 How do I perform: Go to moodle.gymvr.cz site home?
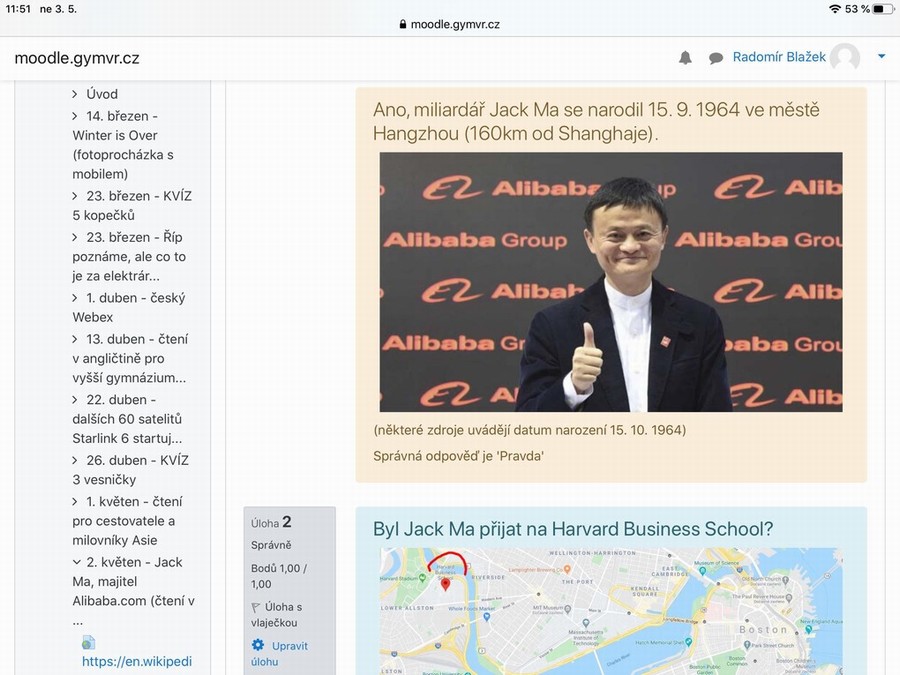tap(77, 58)
